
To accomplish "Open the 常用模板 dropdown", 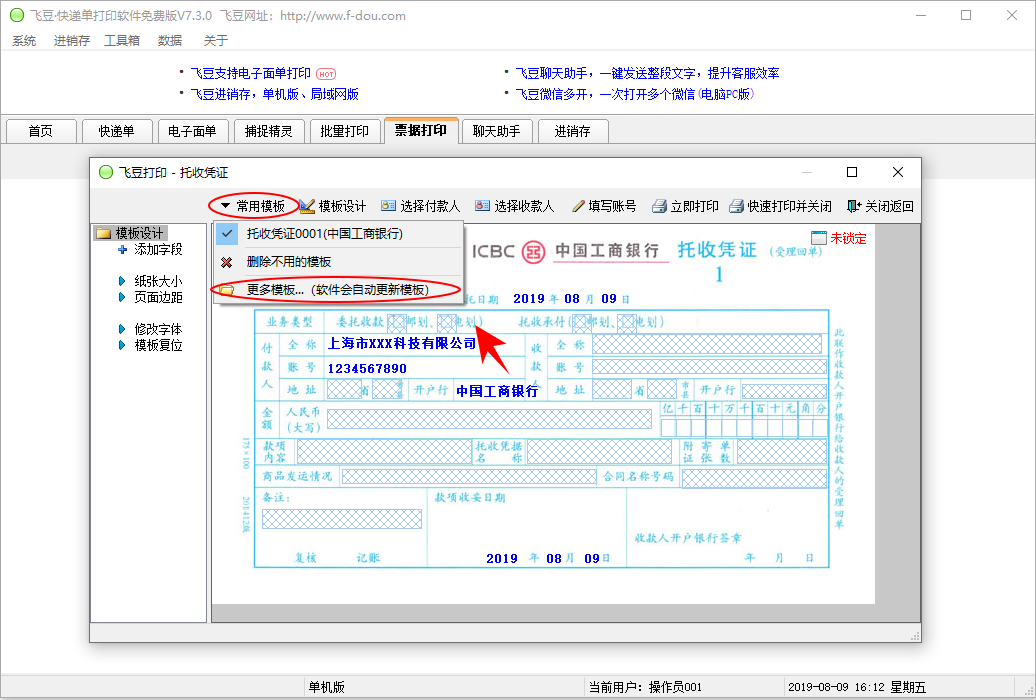I will click(x=253, y=206).
